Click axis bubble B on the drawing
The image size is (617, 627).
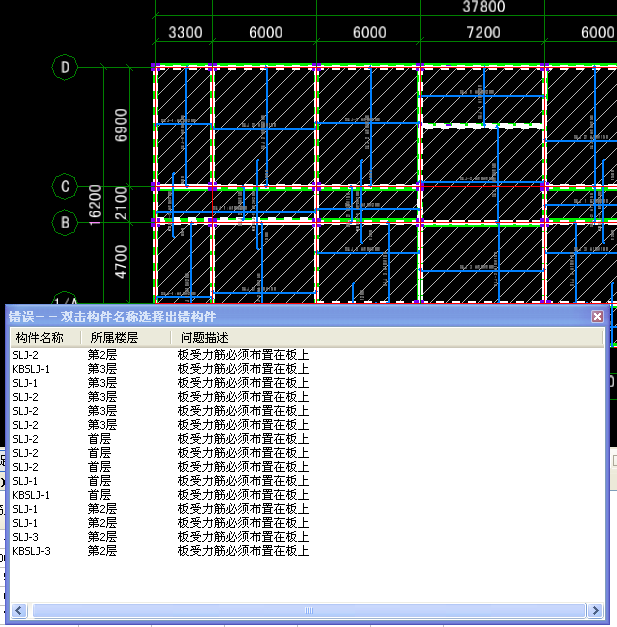click(x=65, y=222)
